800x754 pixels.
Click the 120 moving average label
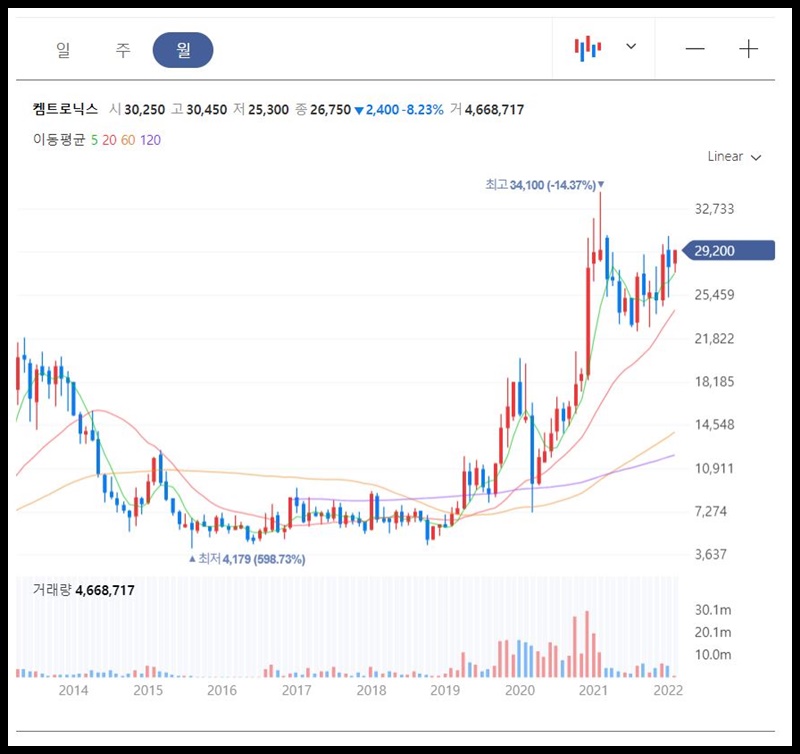pyautogui.click(x=151, y=140)
